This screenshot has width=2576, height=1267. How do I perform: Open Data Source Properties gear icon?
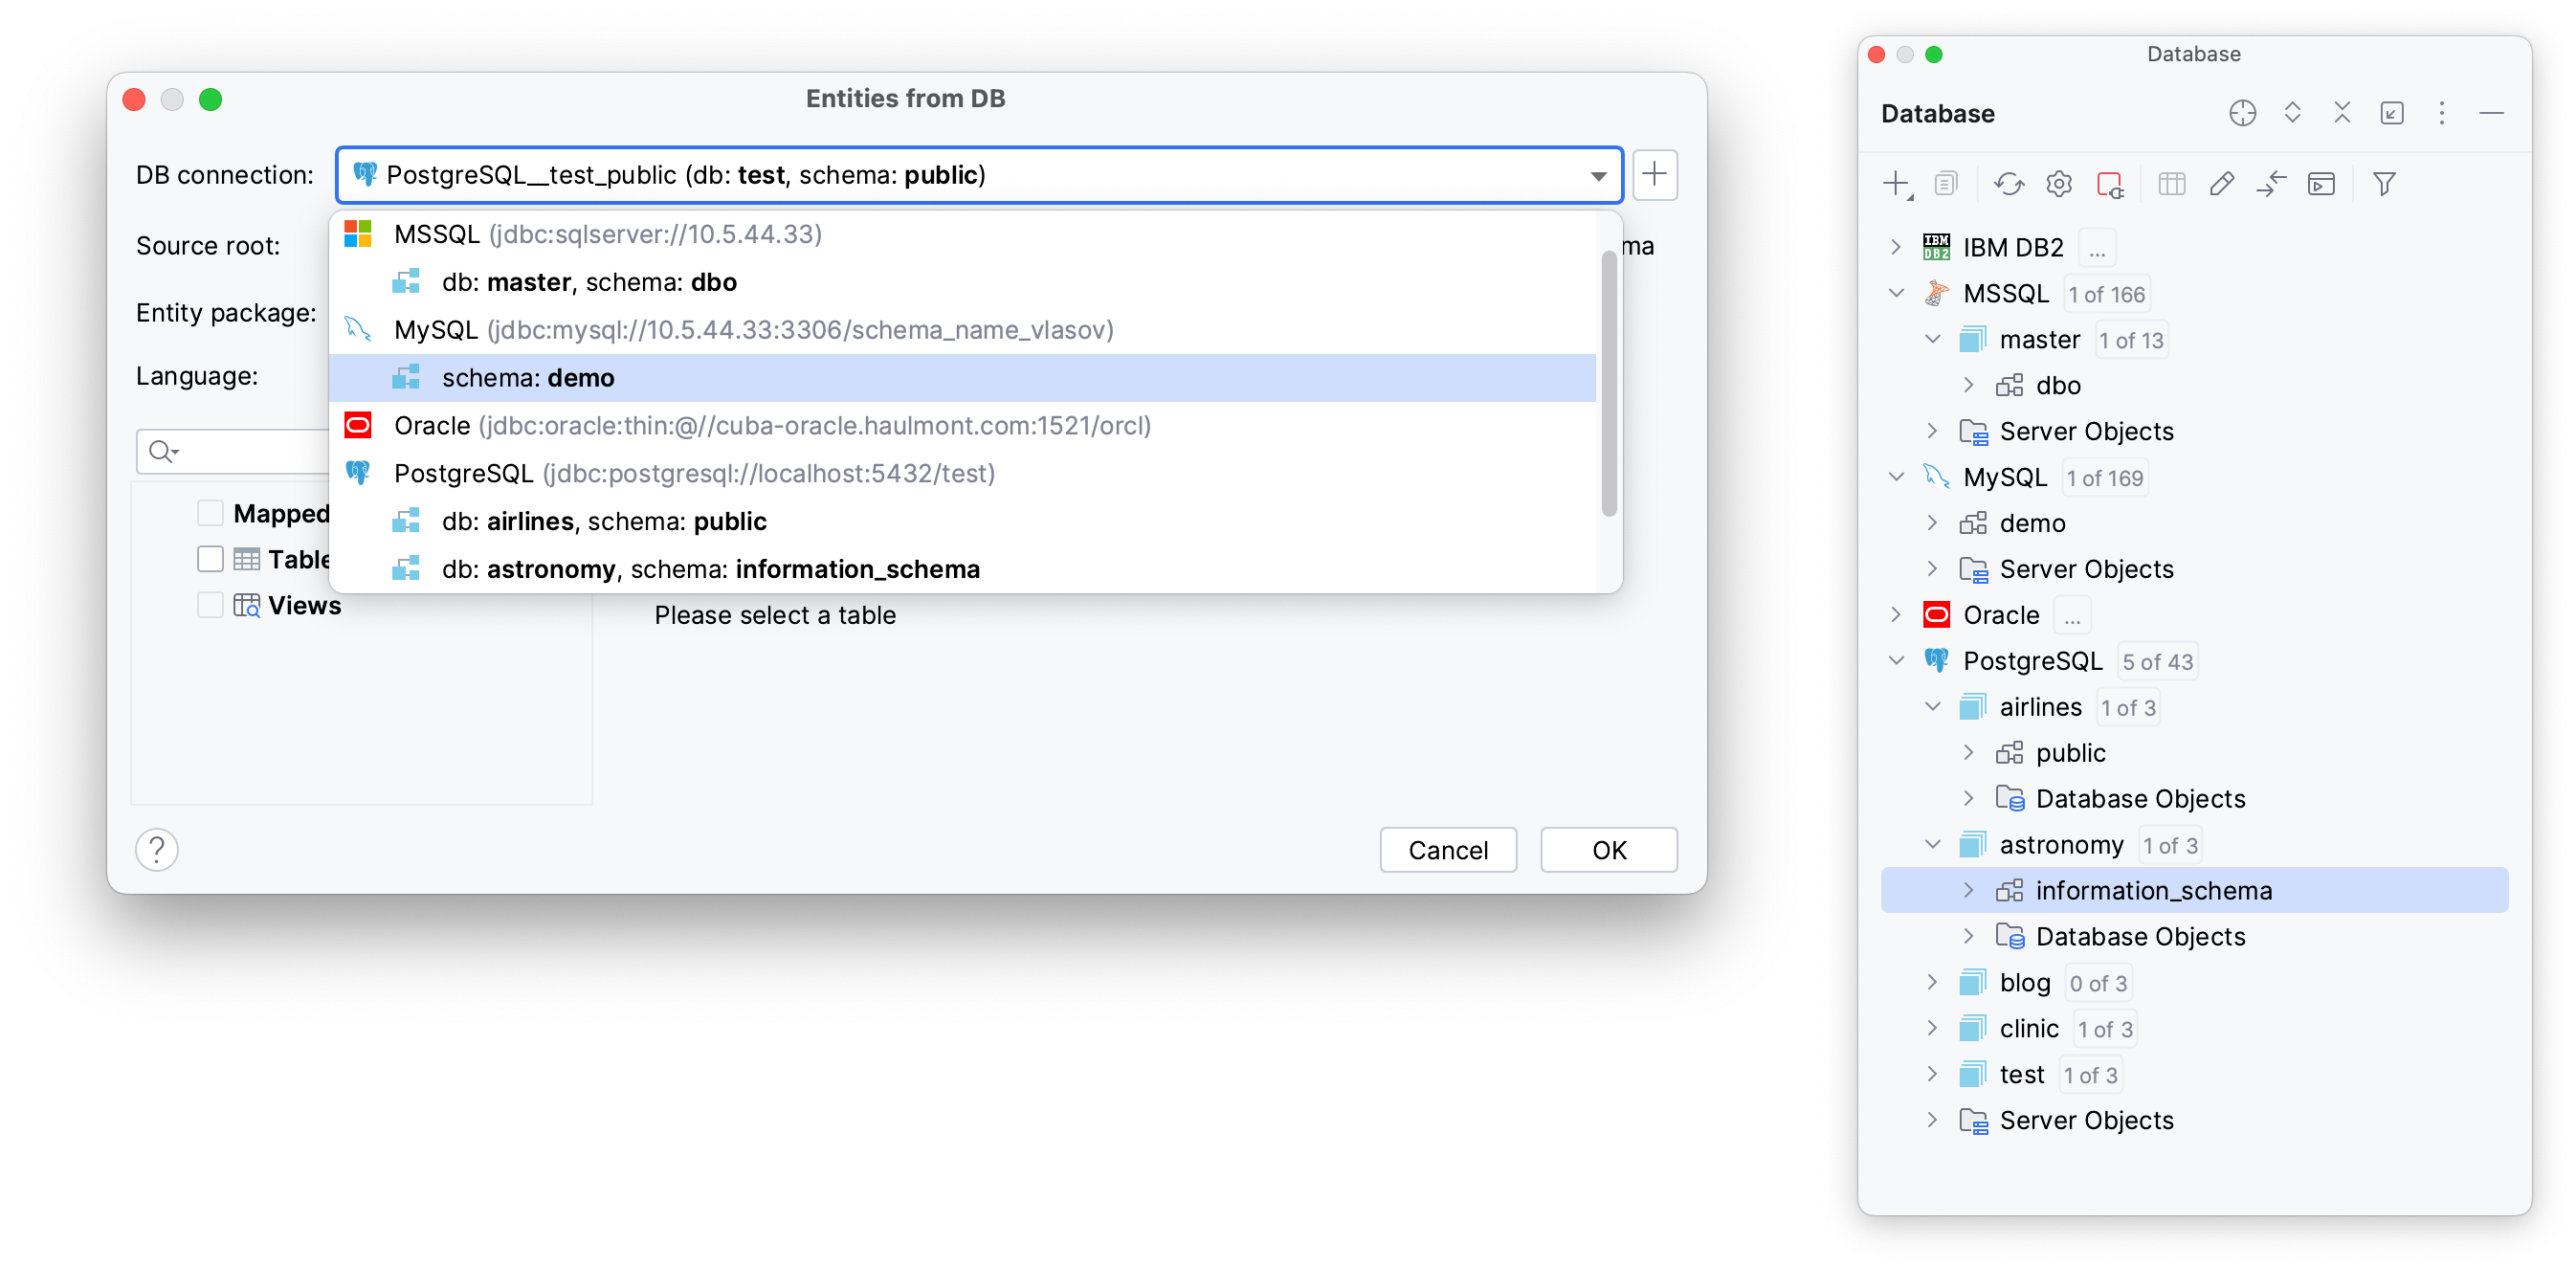coord(2058,184)
